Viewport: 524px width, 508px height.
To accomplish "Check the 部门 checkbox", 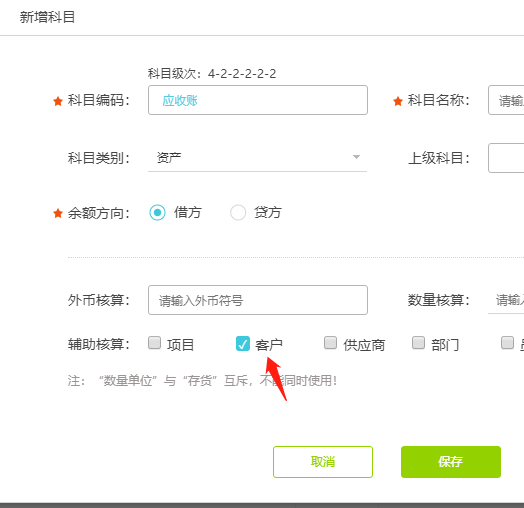I will point(418,343).
